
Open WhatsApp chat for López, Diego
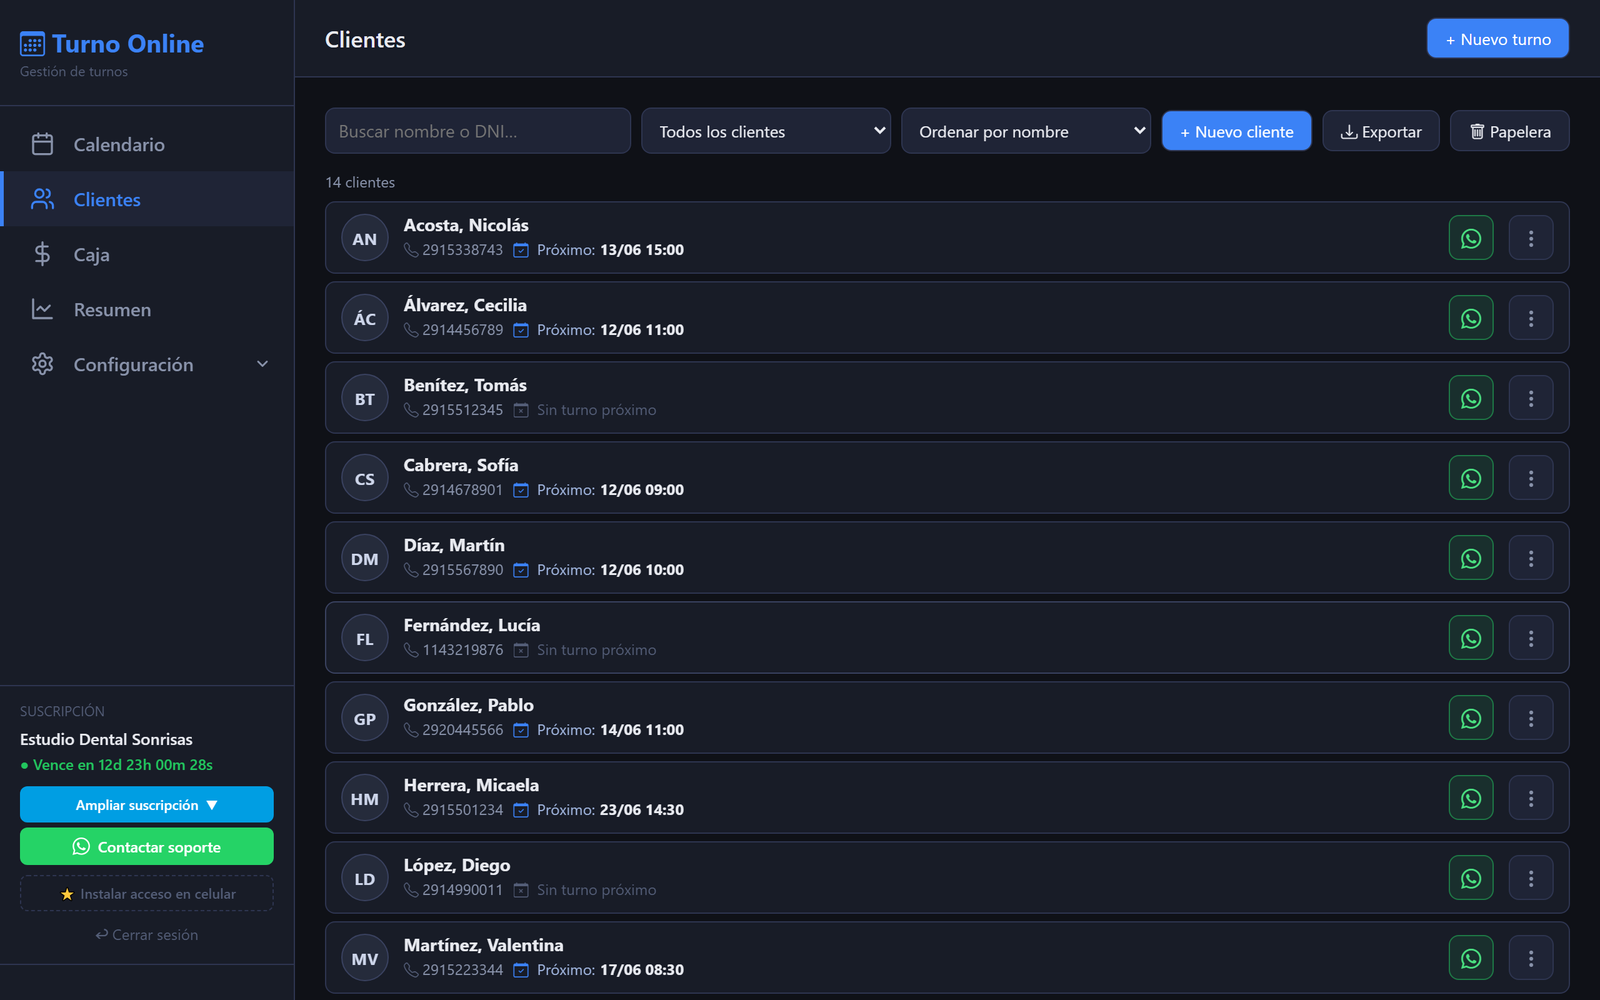(1471, 878)
